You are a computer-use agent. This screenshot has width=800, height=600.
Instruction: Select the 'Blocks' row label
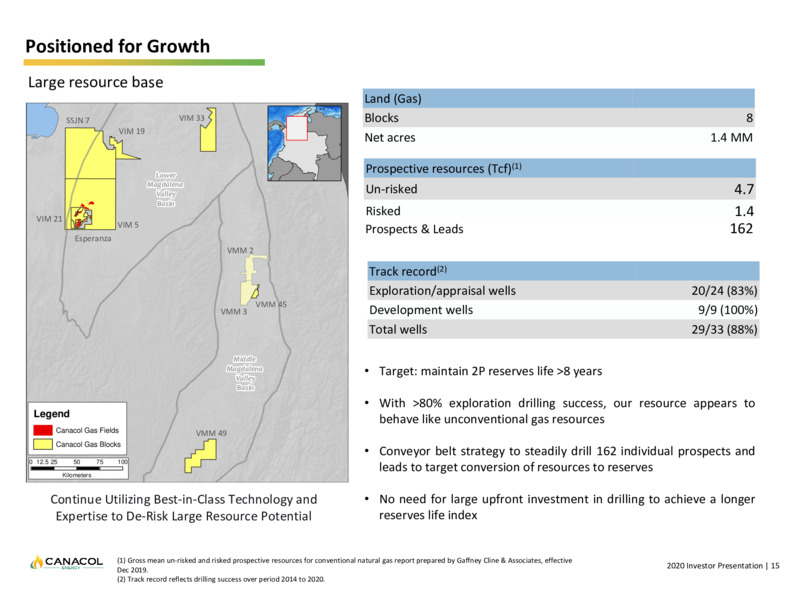click(x=381, y=118)
